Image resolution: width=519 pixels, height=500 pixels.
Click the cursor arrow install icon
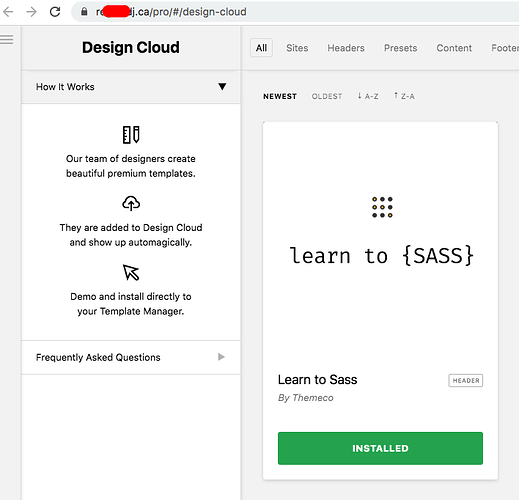coord(131,272)
